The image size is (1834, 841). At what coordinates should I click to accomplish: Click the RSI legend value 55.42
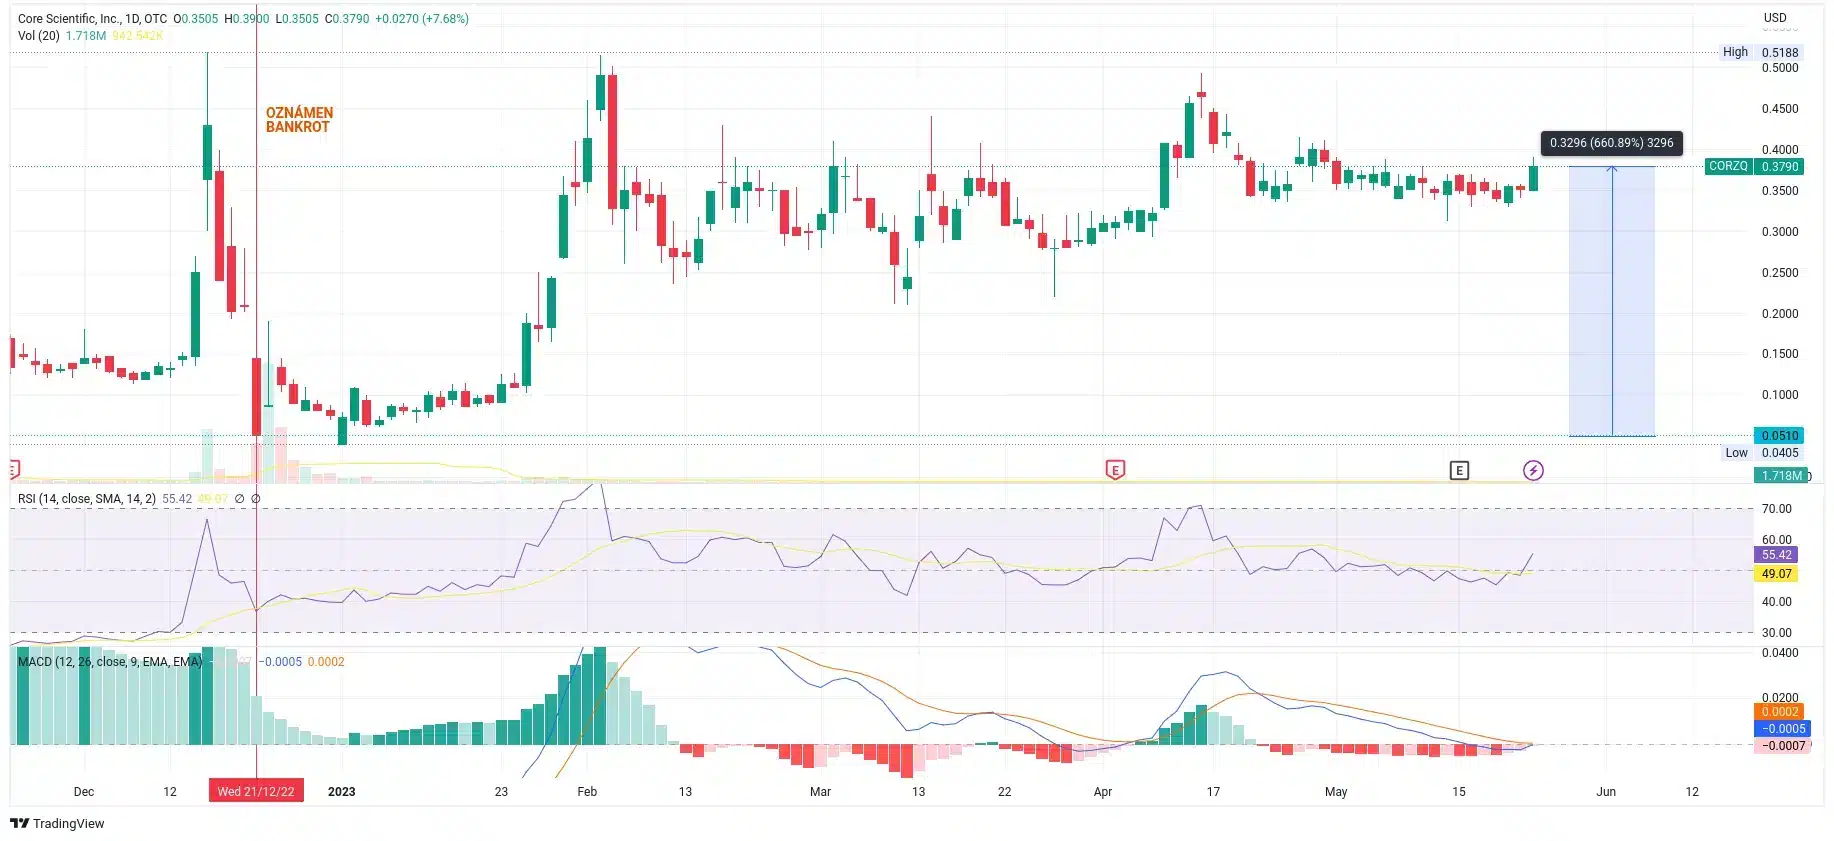click(177, 498)
